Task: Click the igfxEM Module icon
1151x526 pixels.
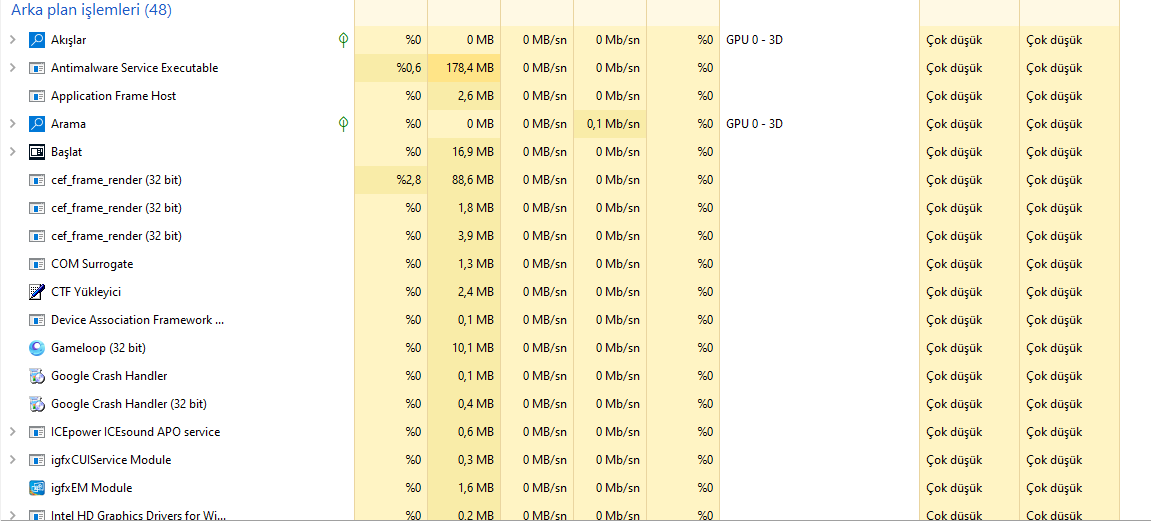Action: [x=37, y=488]
